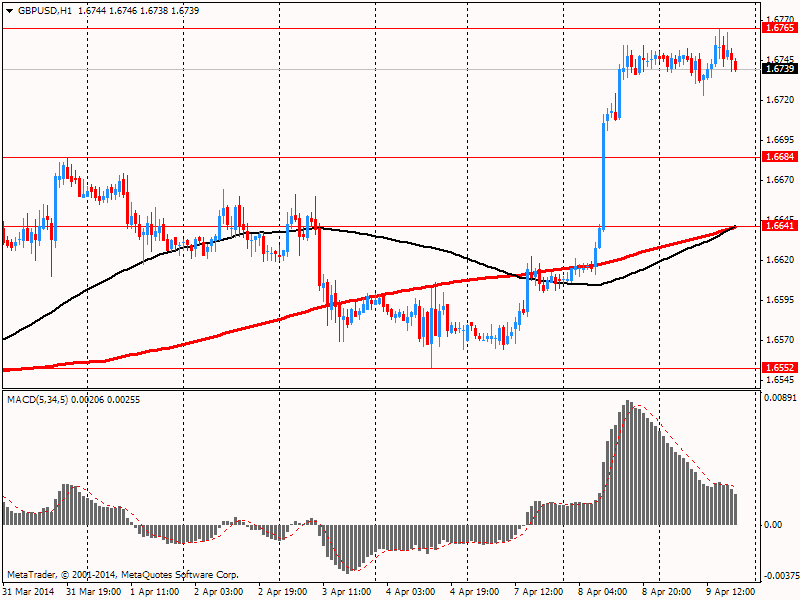Click the 9 Apr 12:00 time label
Image resolution: width=800 pixels, height=600 pixels.
731,592
